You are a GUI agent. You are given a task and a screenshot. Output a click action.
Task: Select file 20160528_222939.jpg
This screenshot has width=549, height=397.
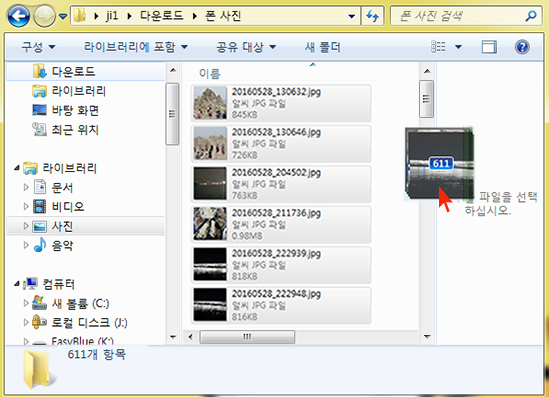pos(281,265)
